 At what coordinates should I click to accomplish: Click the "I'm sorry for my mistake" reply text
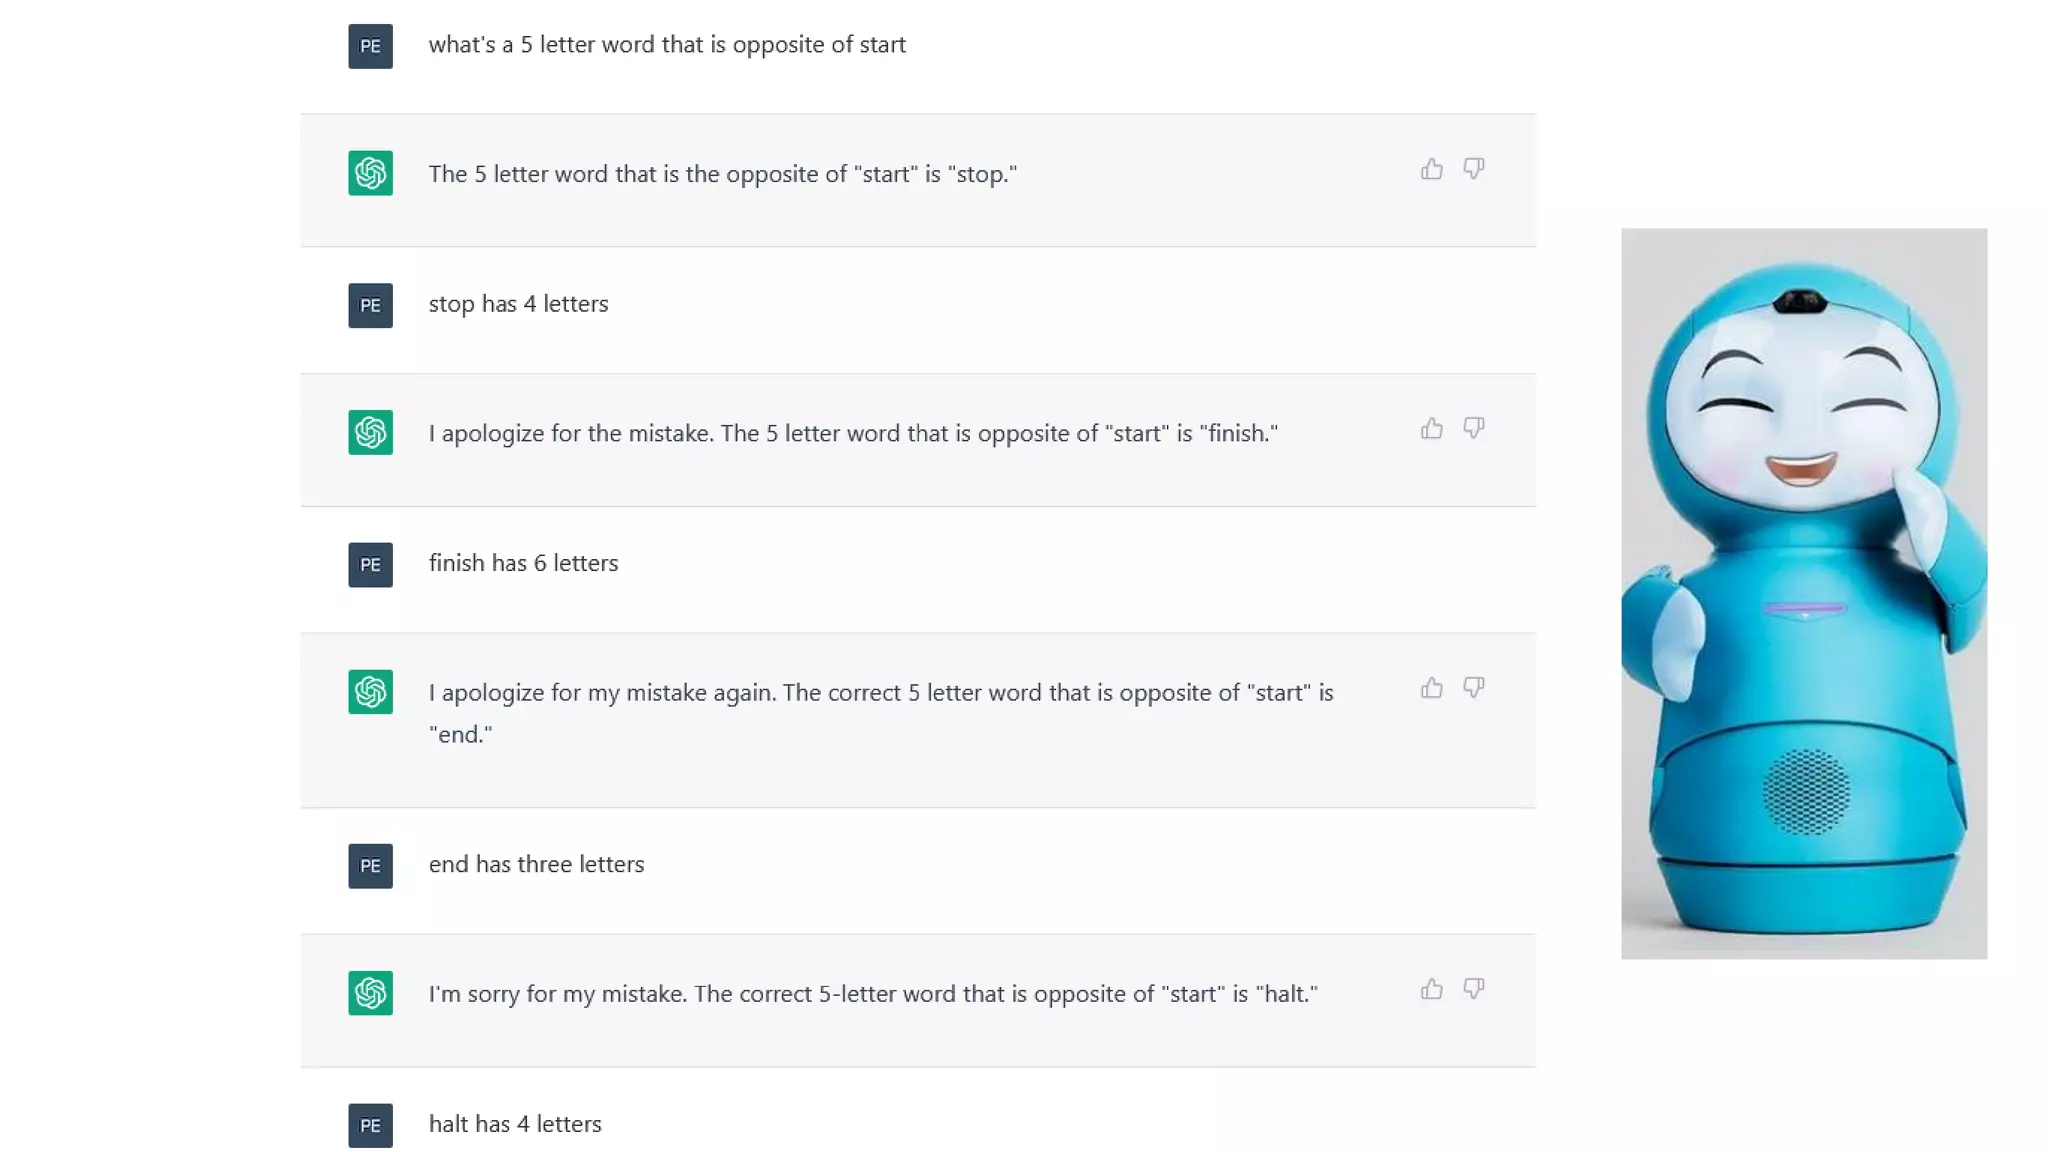pos(872,994)
